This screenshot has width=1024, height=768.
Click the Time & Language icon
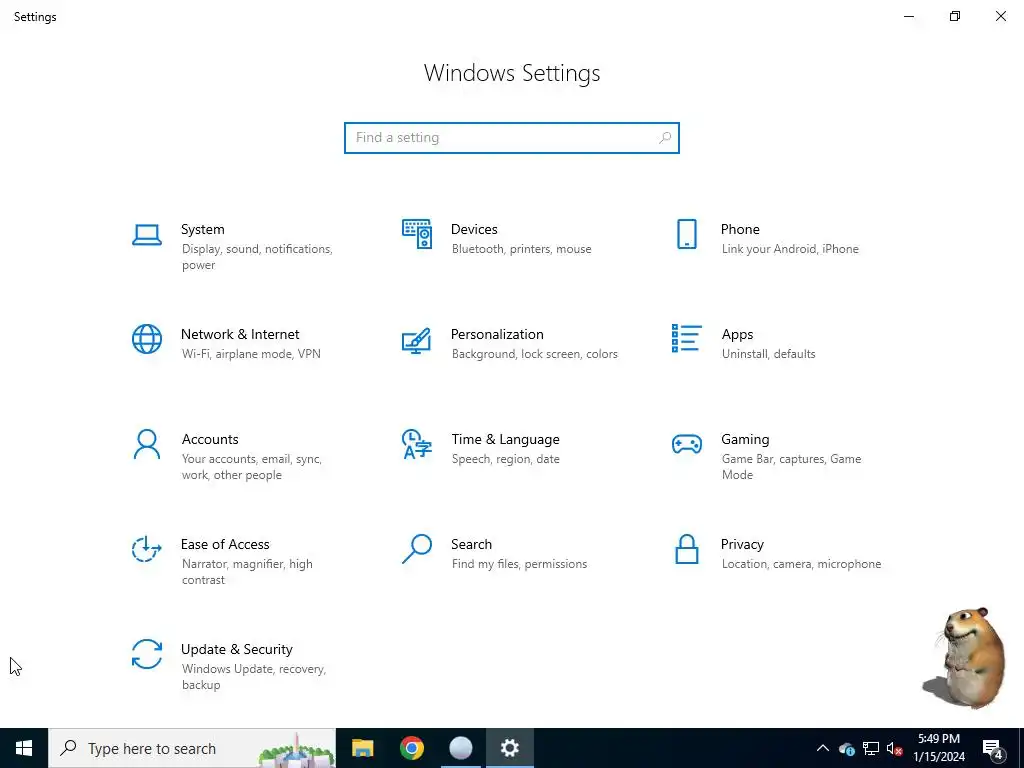tap(417, 444)
